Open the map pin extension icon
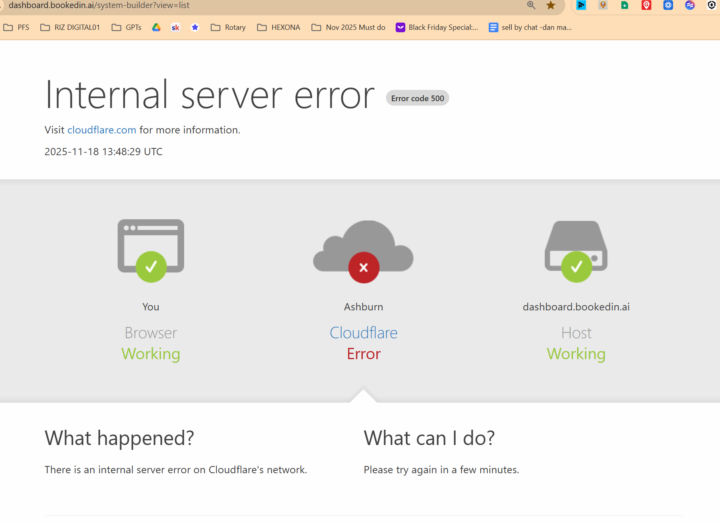This screenshot has height=522, width=720. point(602,5)
